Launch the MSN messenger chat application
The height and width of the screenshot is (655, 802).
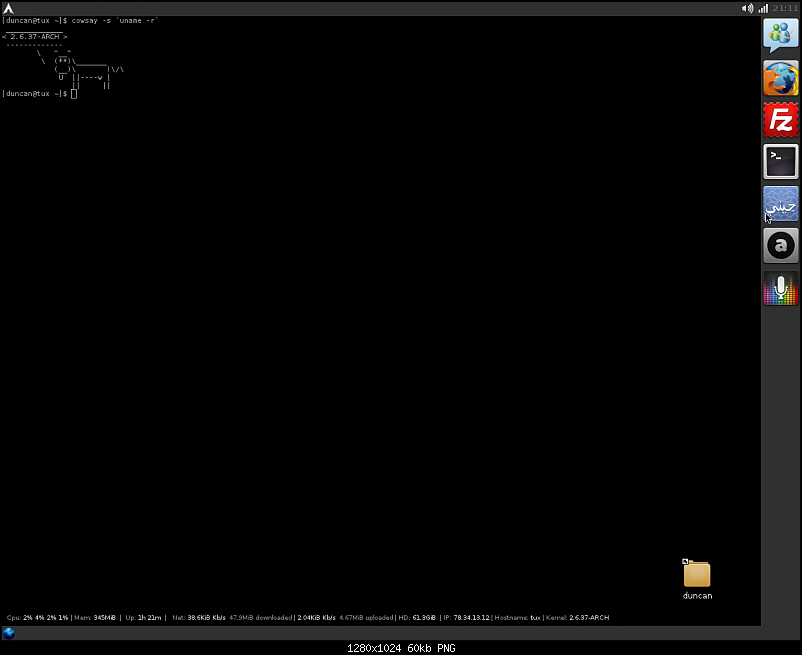pyautogui.click(x=780, y=36)
